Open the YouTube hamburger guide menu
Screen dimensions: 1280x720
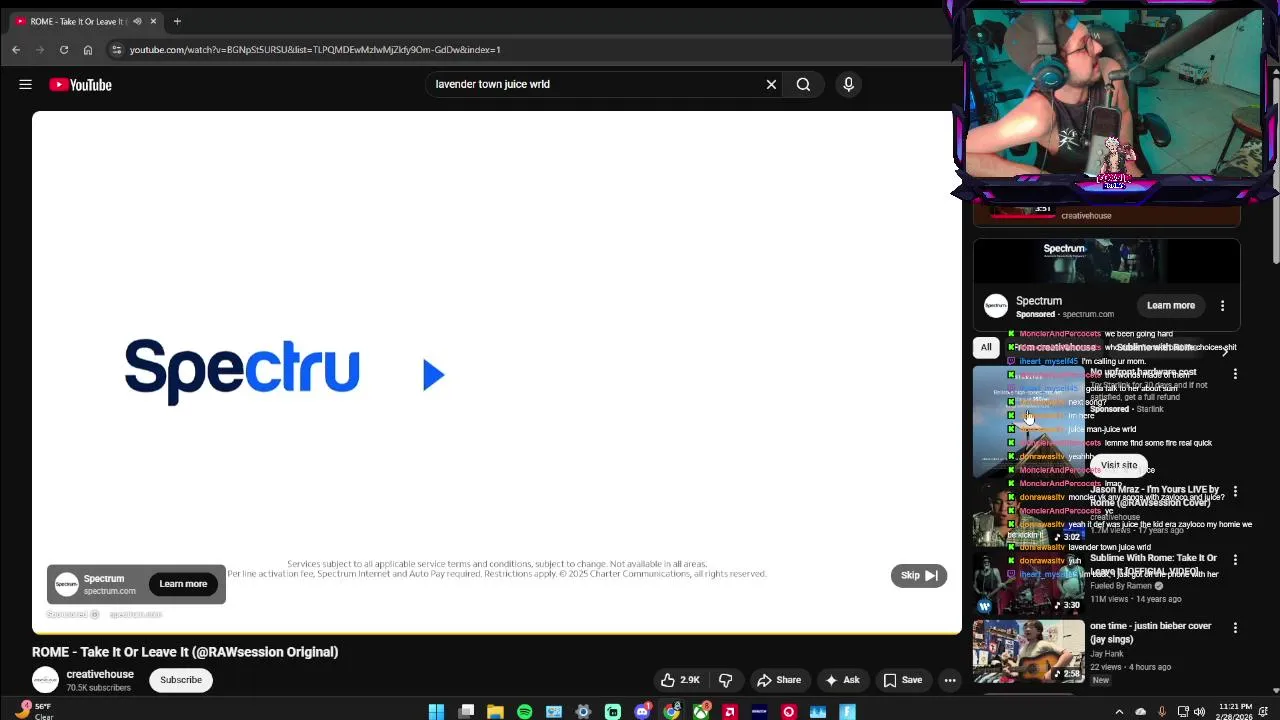coord(25,85)
